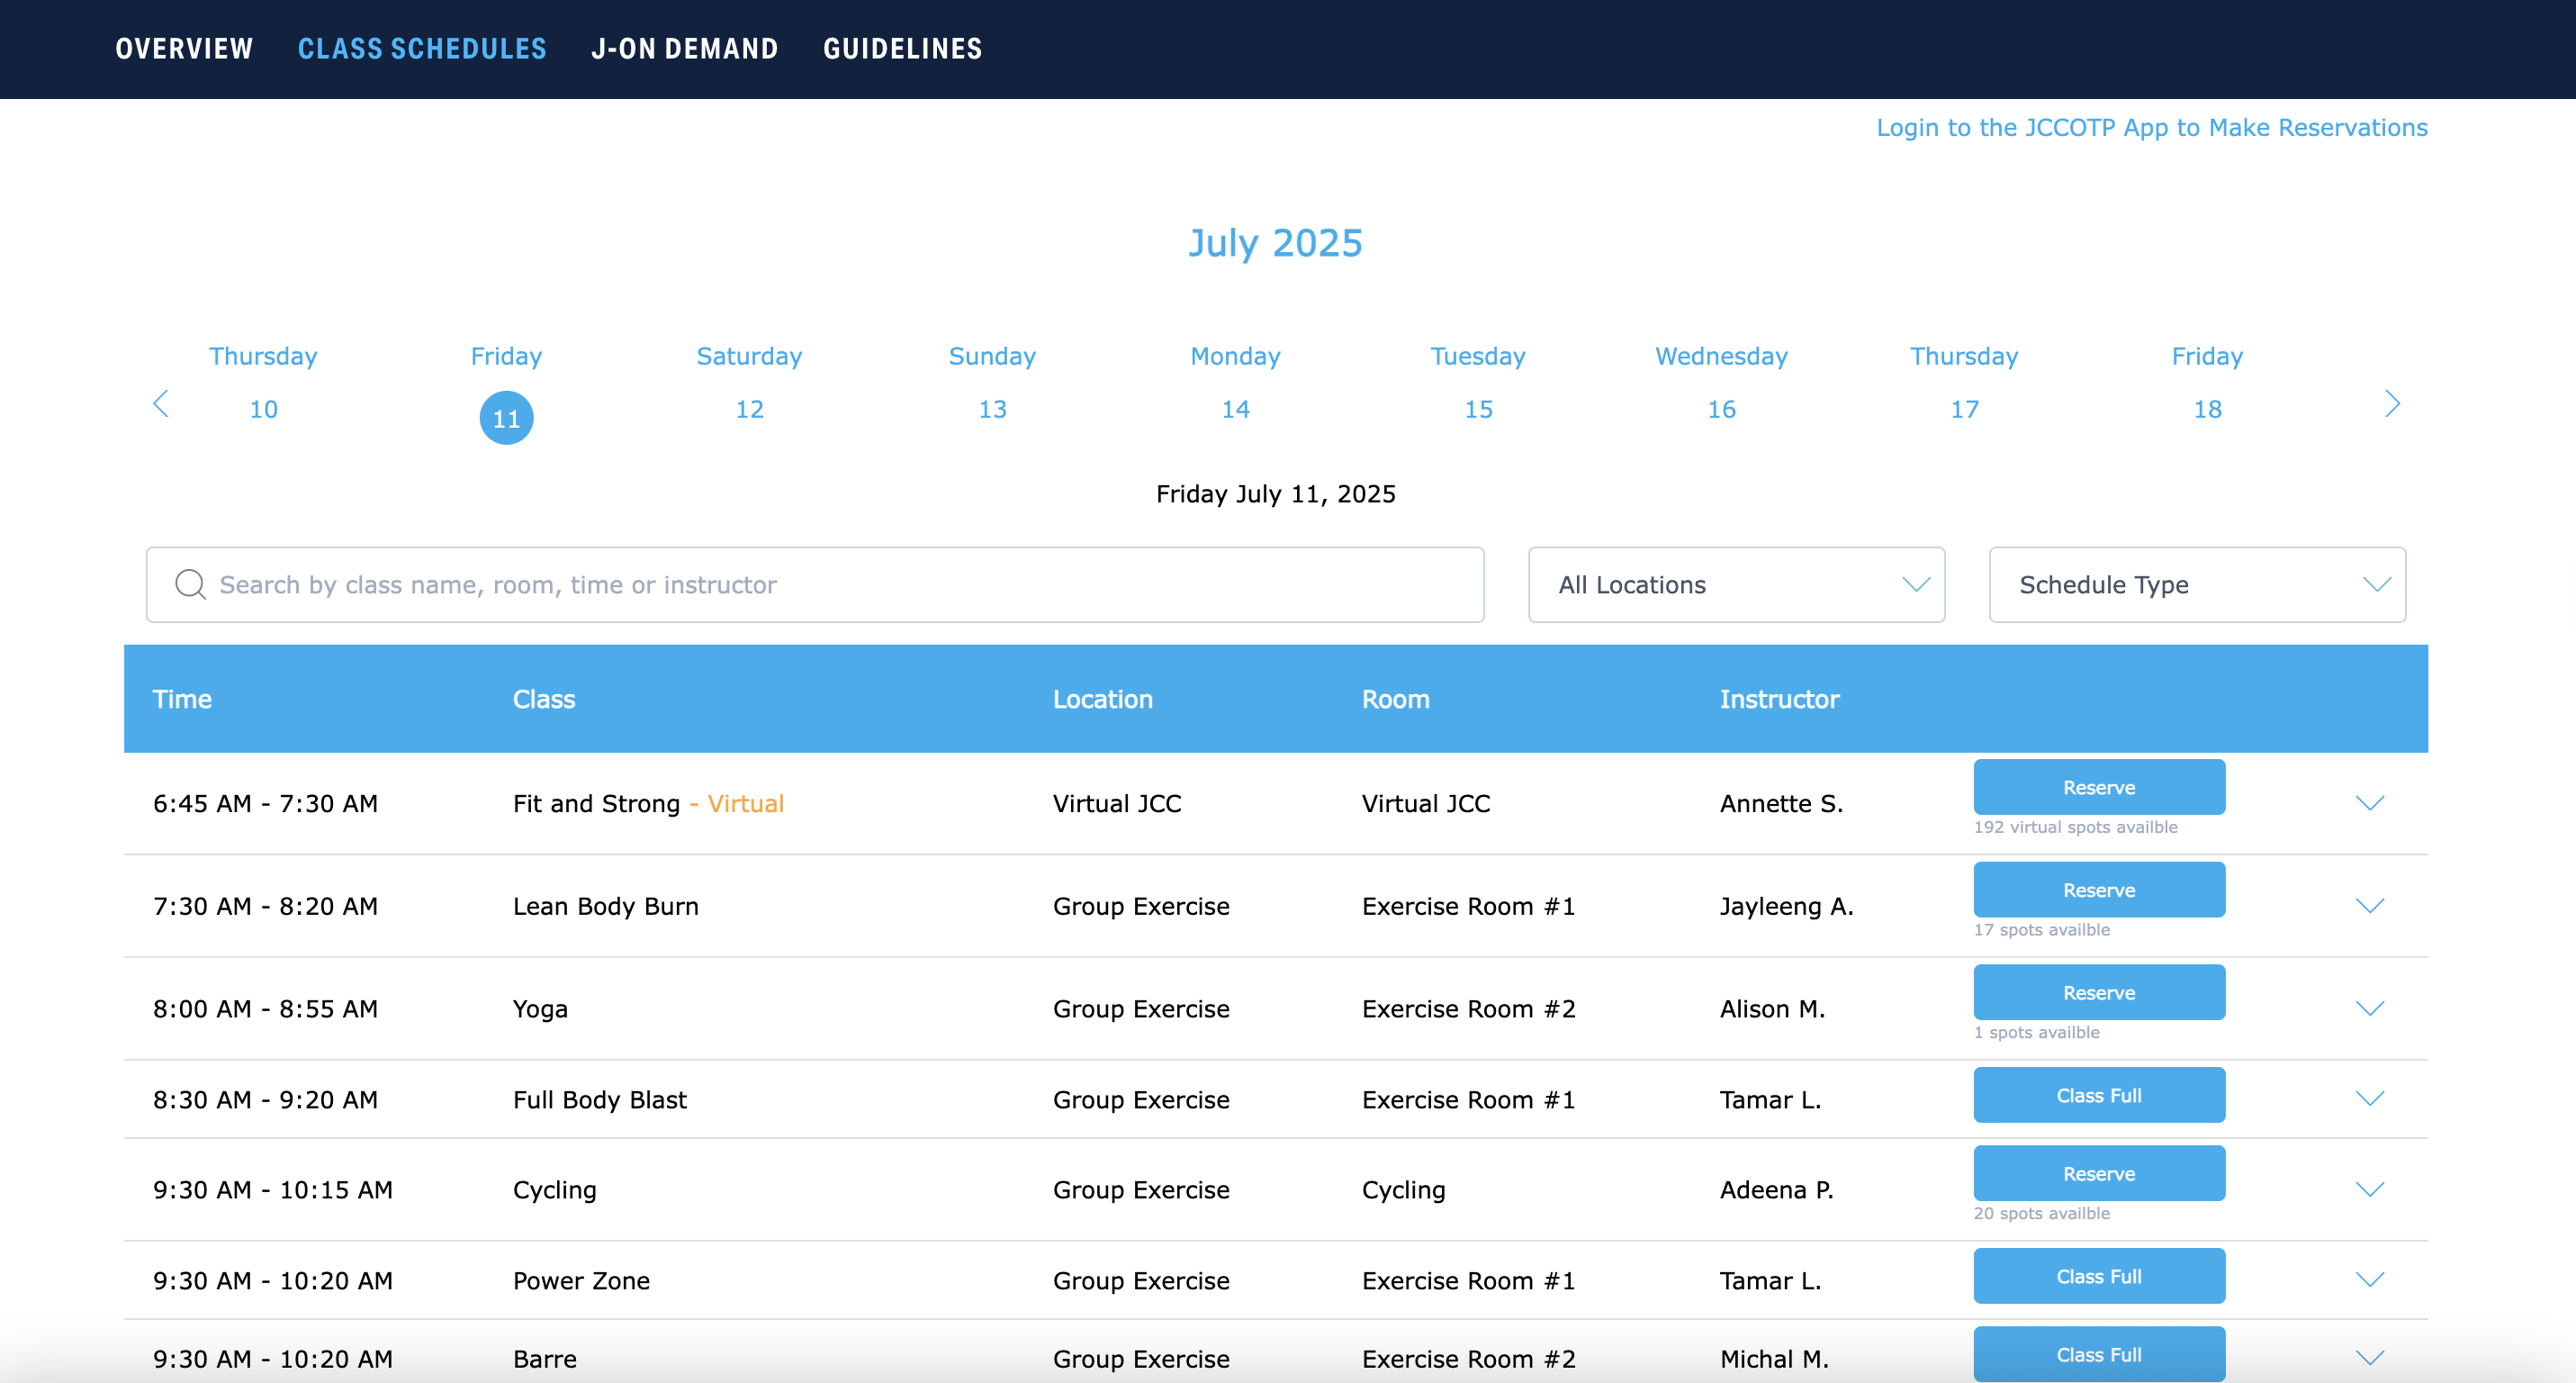The image size is (2576, 1383).
Task: Expand Cycling class row chevron
Action: (x=2369, y=1189)
